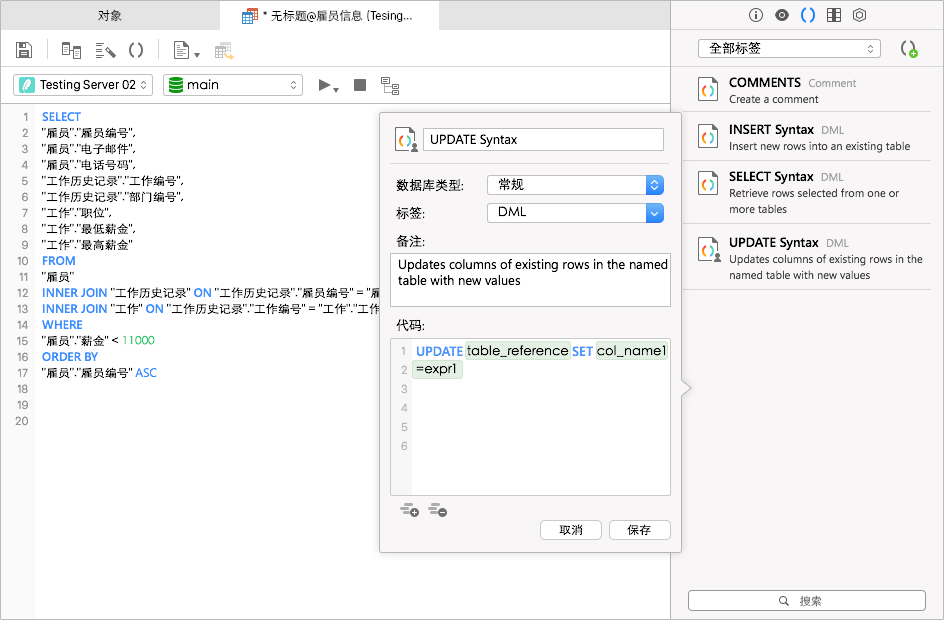944x620 pixels.
Task: Open the 标签 dropdown showing DML
Action: click(x=575, y=212)
